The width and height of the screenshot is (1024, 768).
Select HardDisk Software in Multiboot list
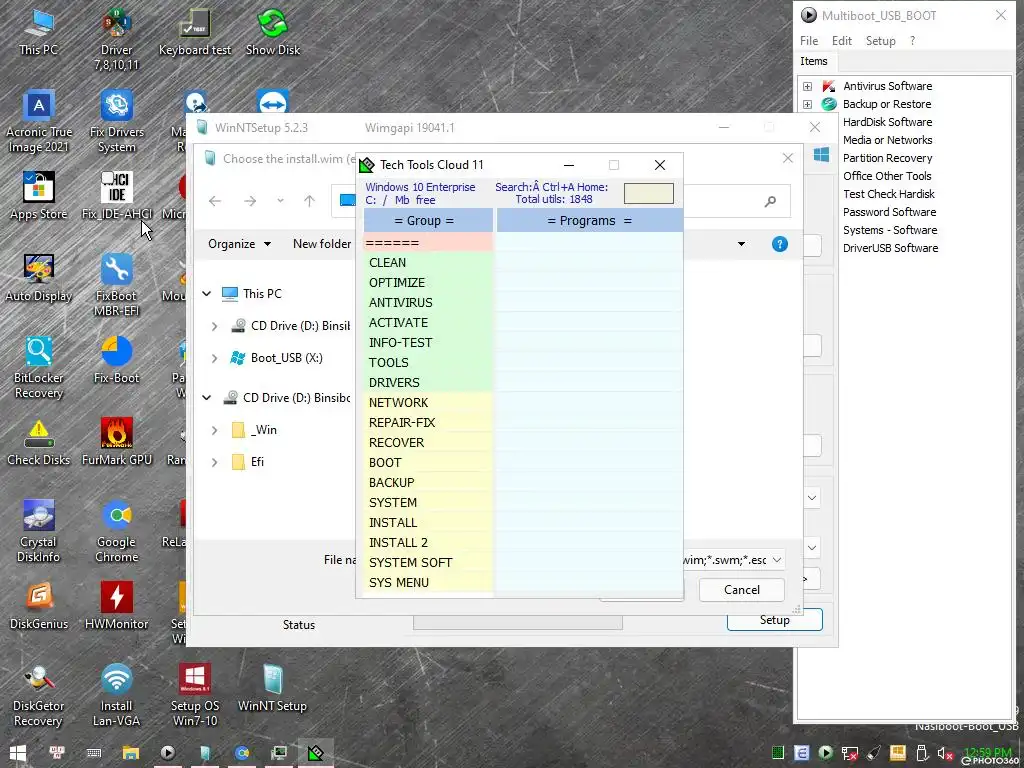pyautogui.click(x=887, y=122)
